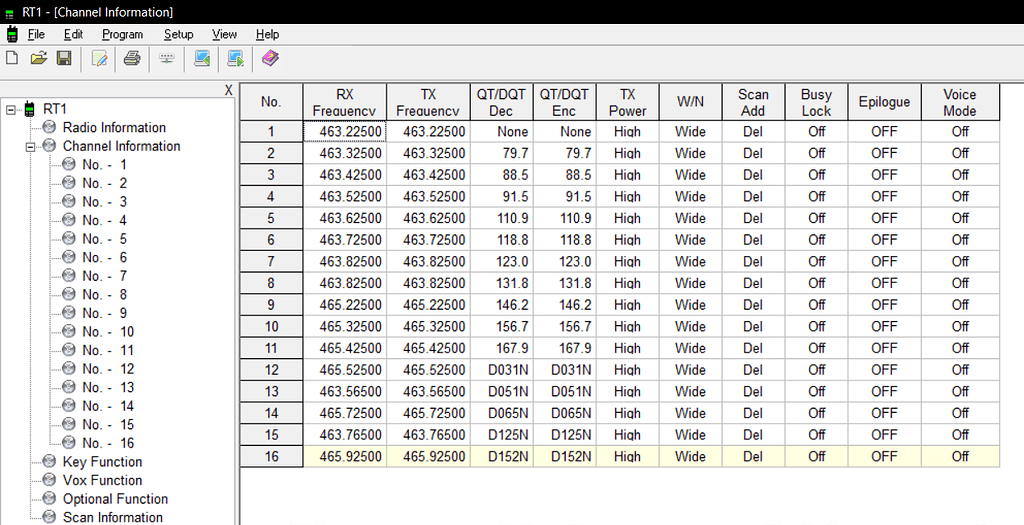
Task: Click the Edit notepad toolbar icon
Action: (x=99, y=58)
